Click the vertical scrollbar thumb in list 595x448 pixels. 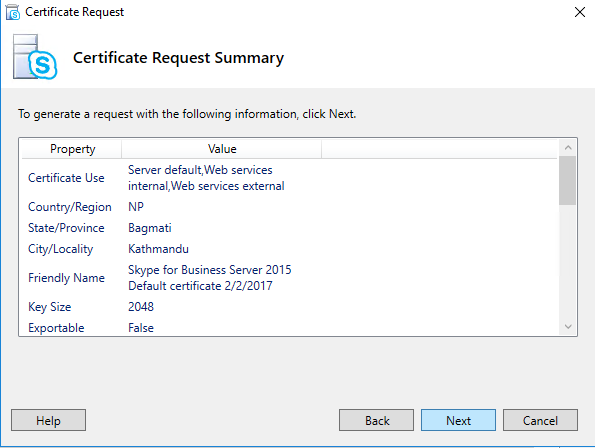pos(567,181)
